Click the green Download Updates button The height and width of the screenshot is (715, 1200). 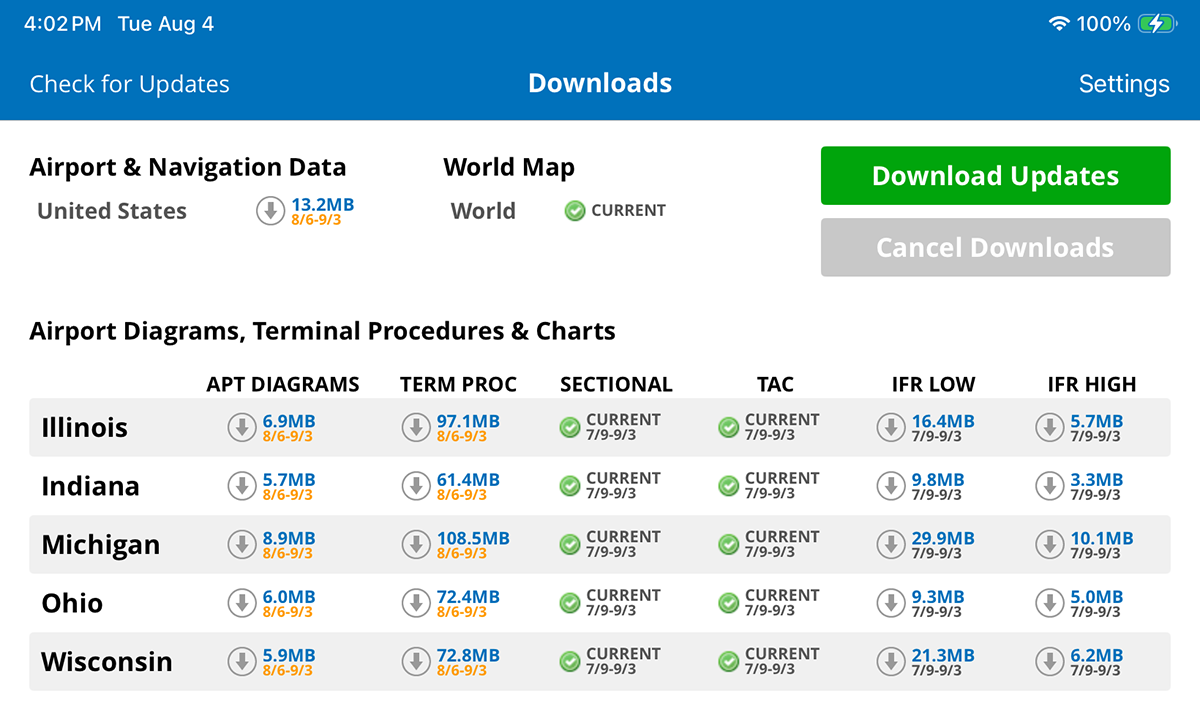pos(995,176)
